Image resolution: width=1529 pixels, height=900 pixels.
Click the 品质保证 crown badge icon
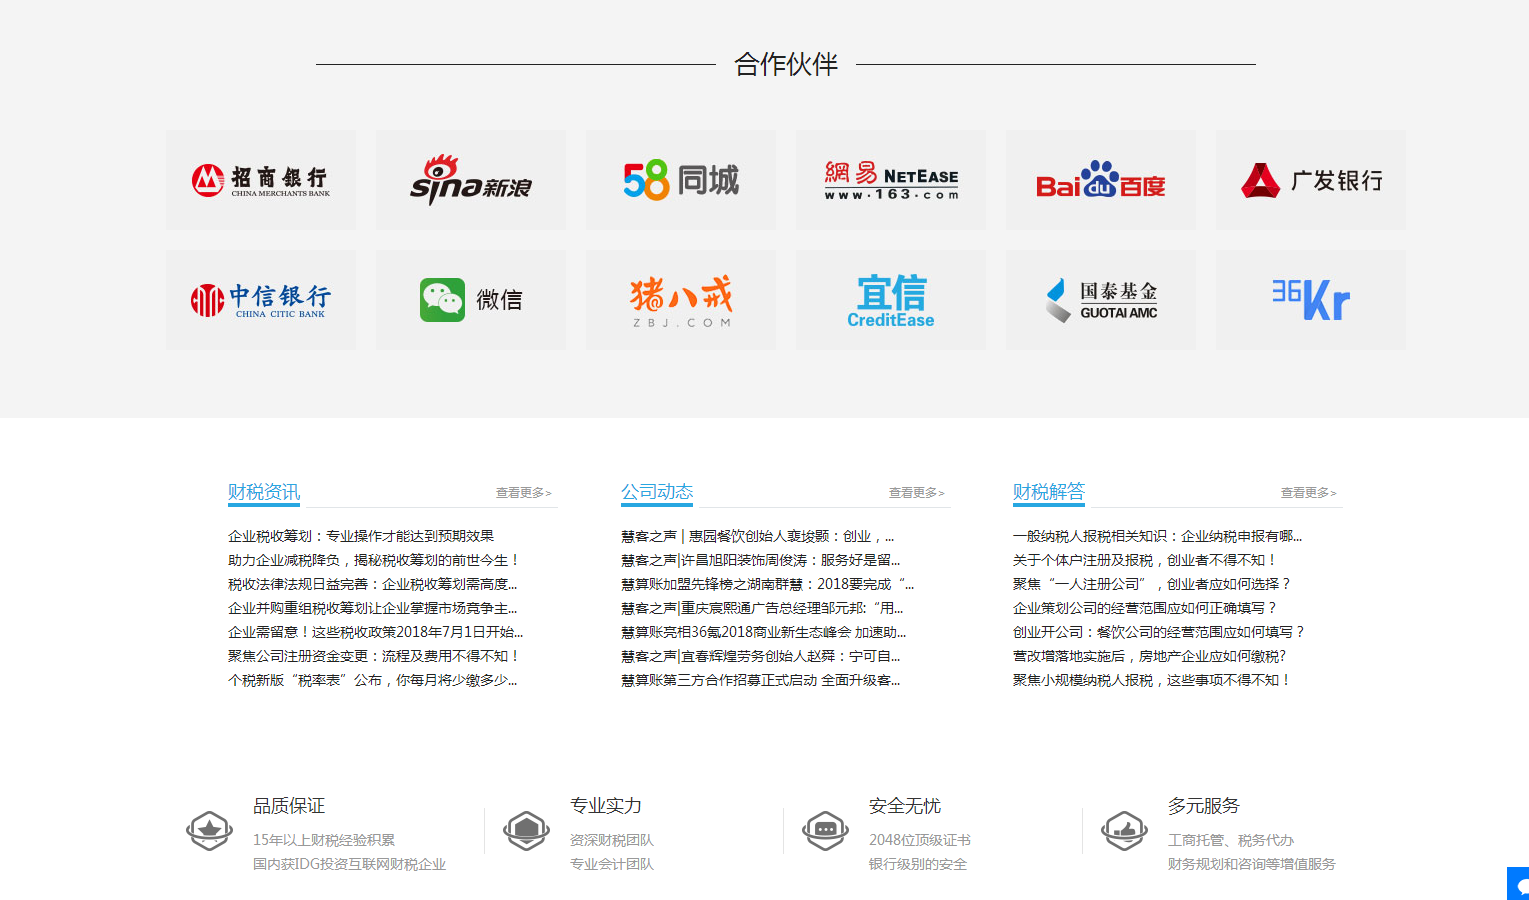pyautogui.click(x=209, y=830)
